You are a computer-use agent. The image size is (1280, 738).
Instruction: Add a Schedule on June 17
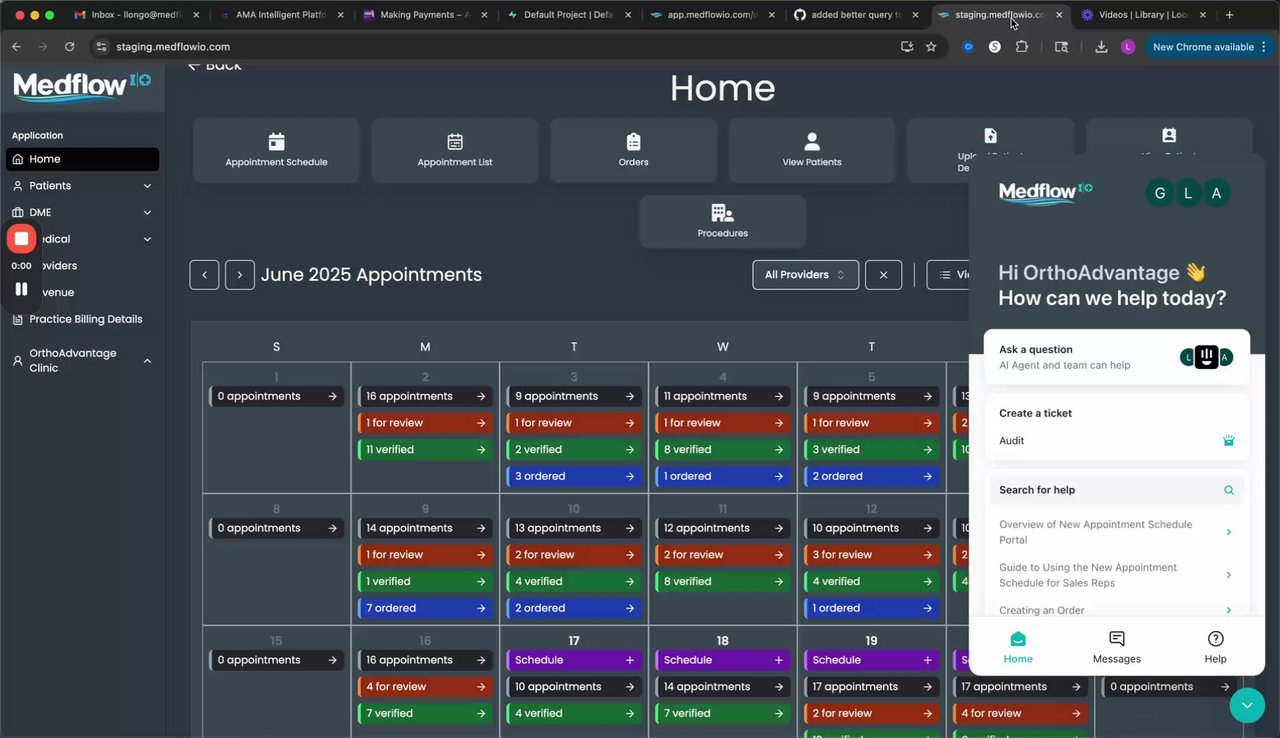point(574,660)
